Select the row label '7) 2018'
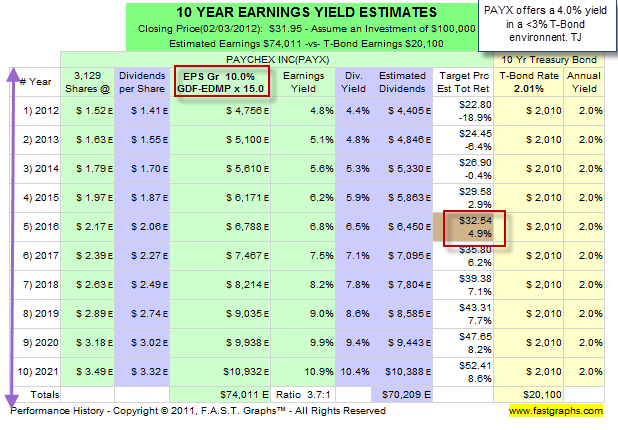The image size is (618, 430). pyautogui.click(x=41, y=285)
